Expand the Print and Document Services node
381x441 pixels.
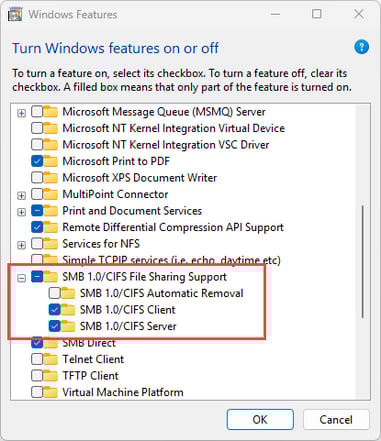pos(21,212)
